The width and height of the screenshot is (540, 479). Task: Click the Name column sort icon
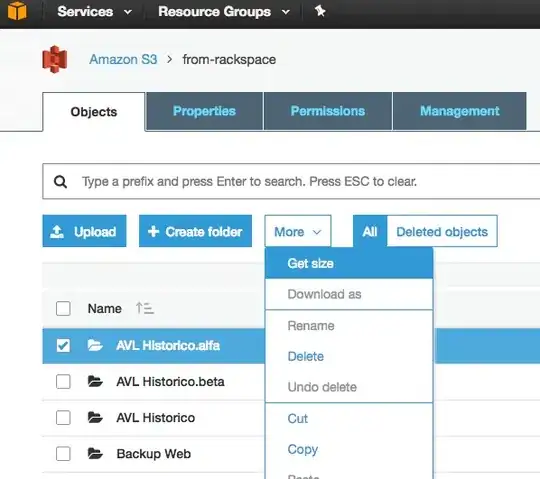(145, 308)
